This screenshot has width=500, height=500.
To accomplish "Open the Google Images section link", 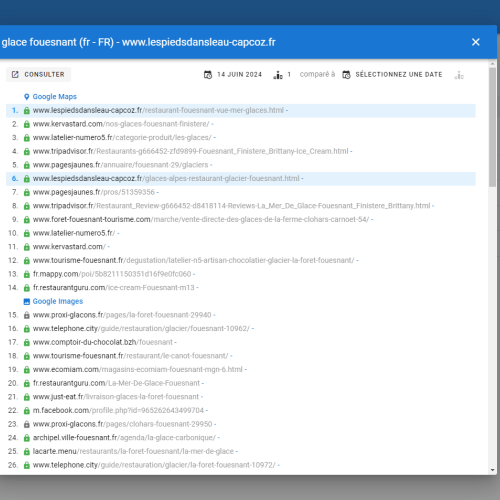I will tap(58, 301).
